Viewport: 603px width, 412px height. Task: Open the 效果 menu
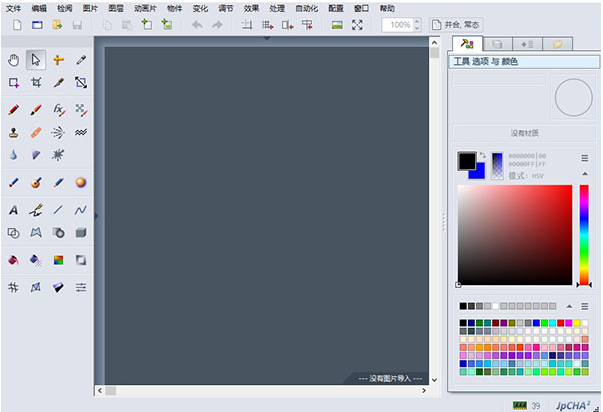click(x=251, y=7)
